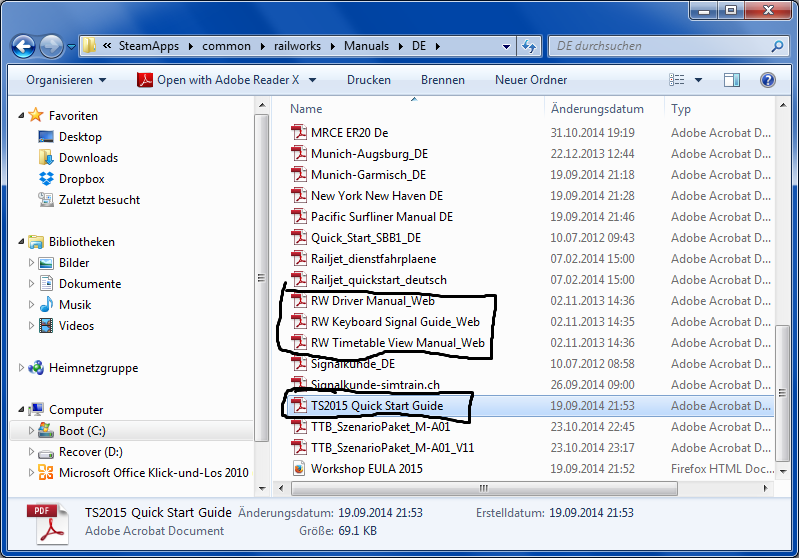Select Boot (C:) drive
The width and height of the screenshot is (799, 558).
coord(82,431)
